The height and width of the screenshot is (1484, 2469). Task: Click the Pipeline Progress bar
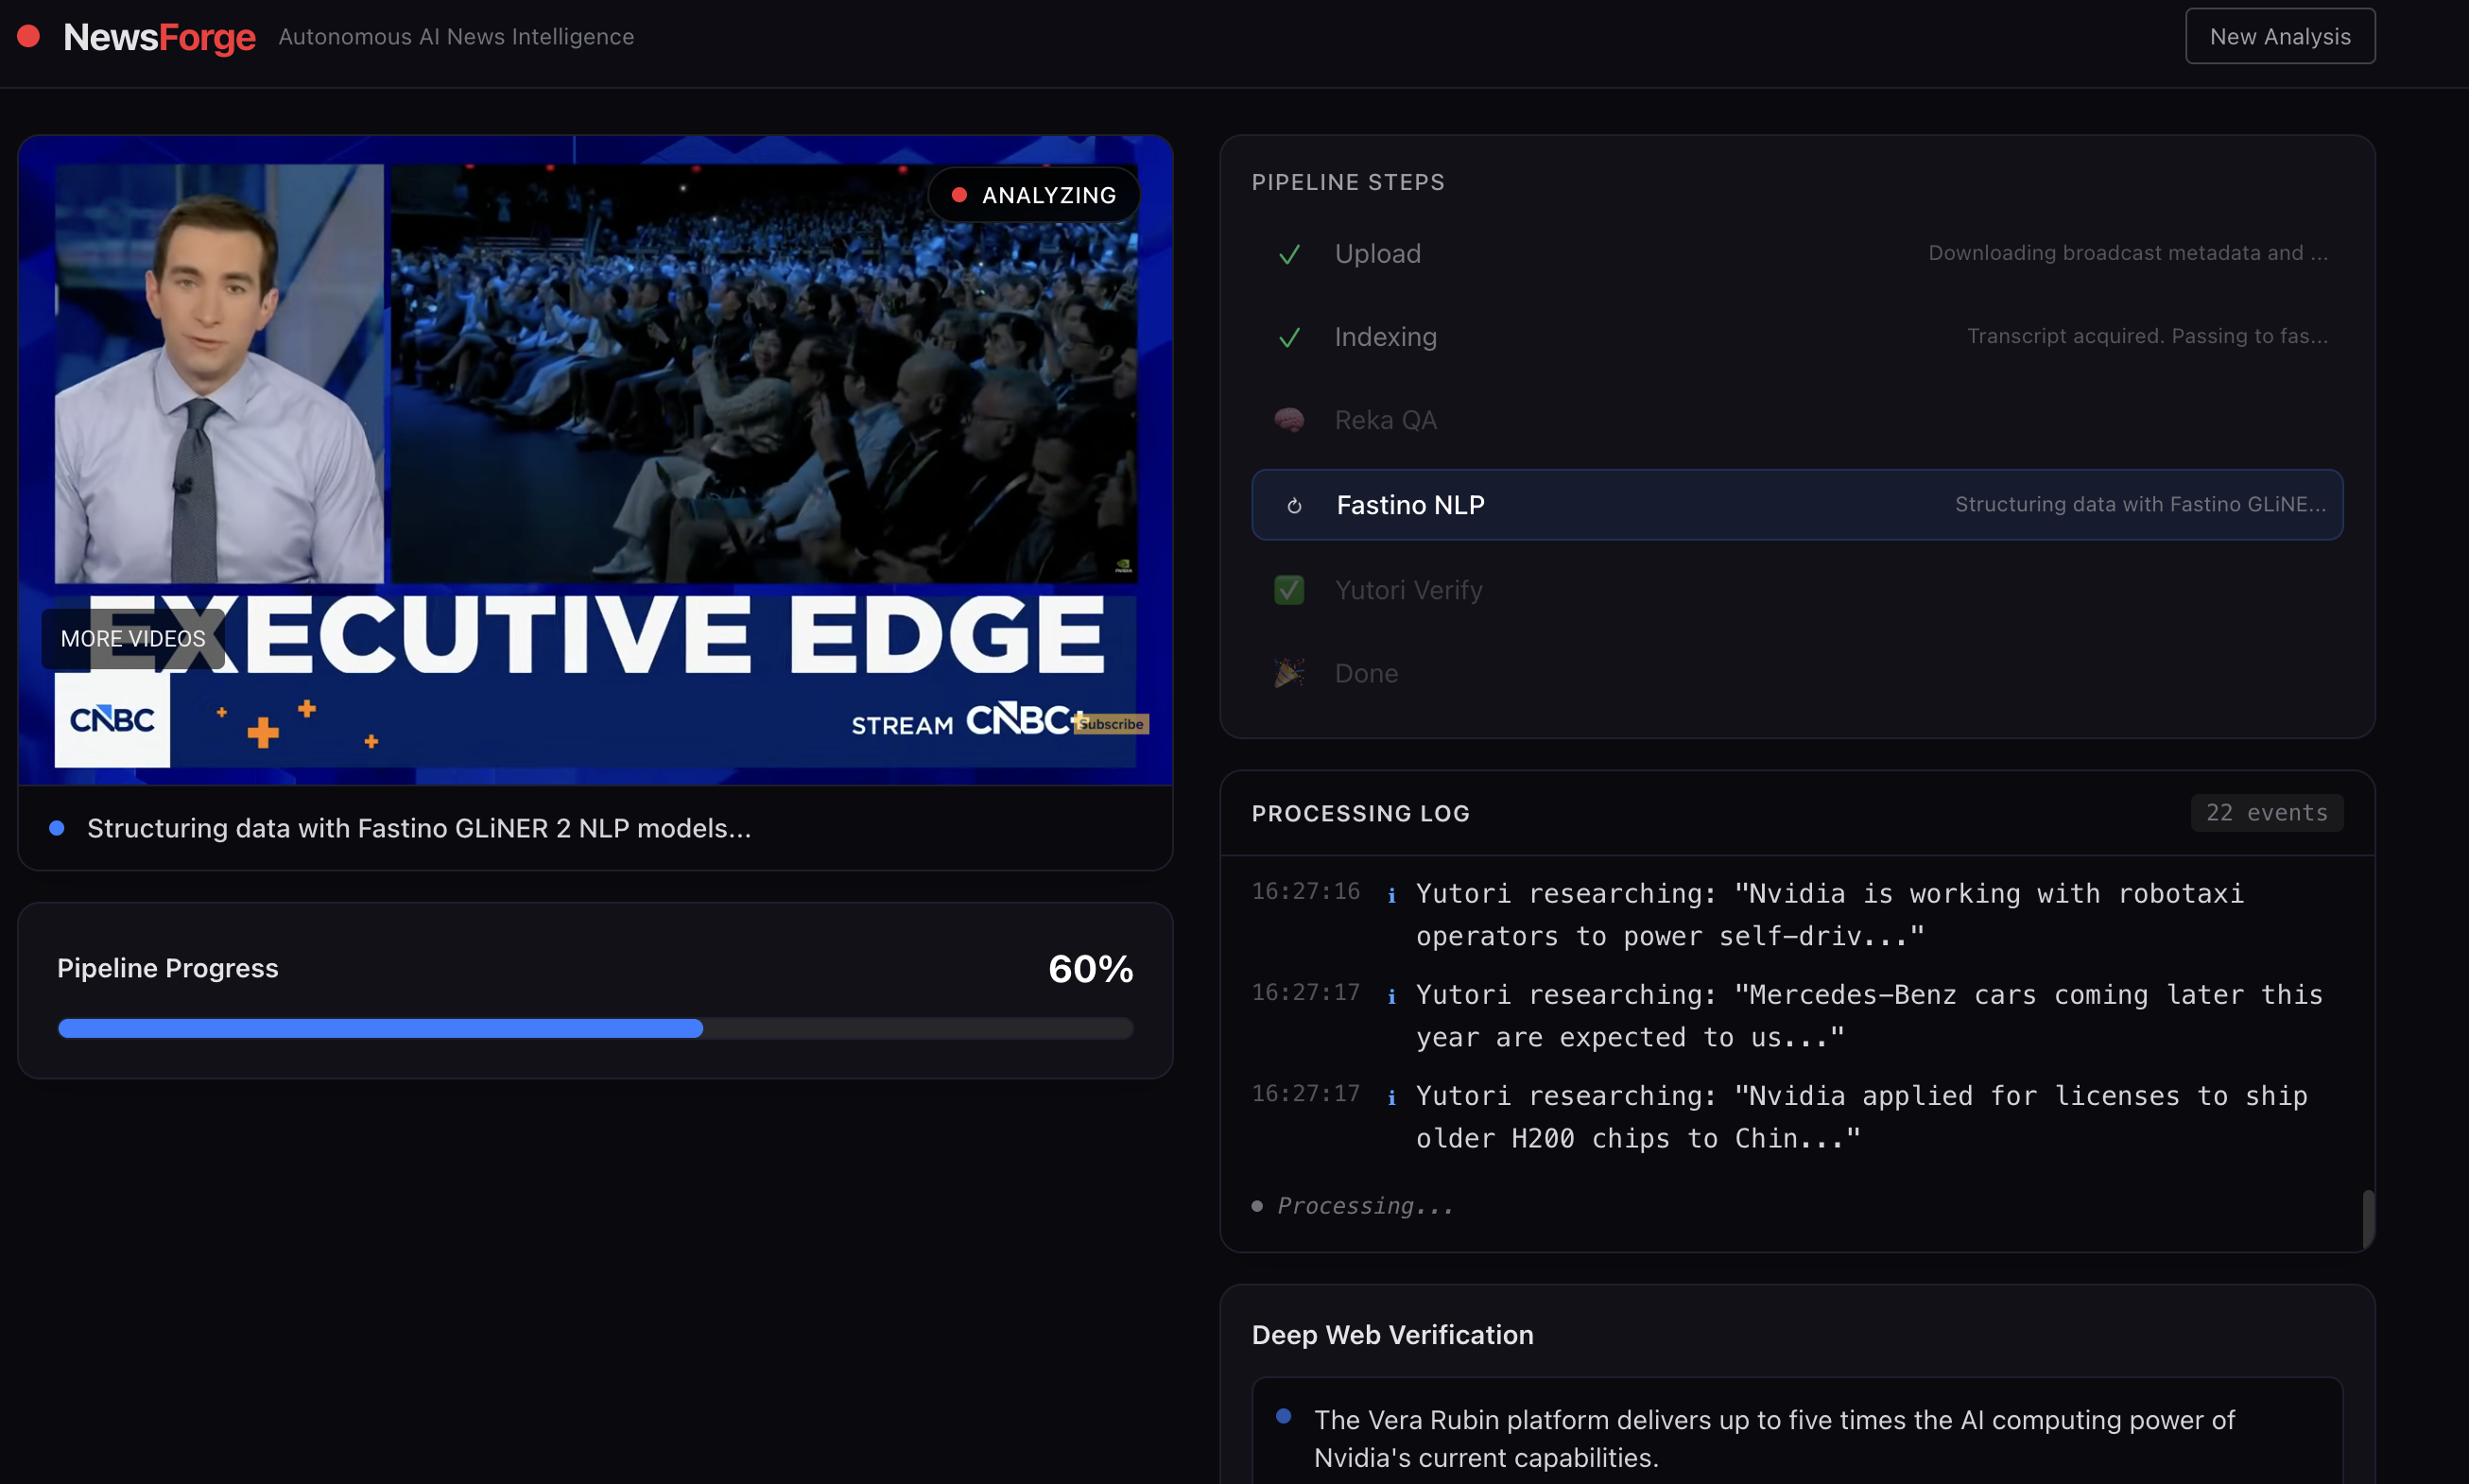[594, 1028]
